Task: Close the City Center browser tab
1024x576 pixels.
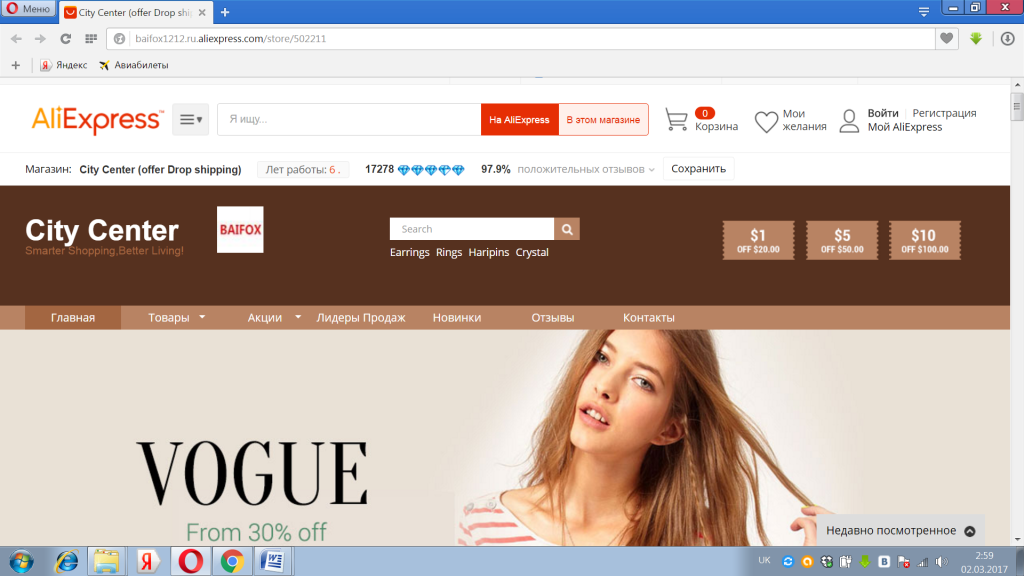Action: click(x=202, y=12)
